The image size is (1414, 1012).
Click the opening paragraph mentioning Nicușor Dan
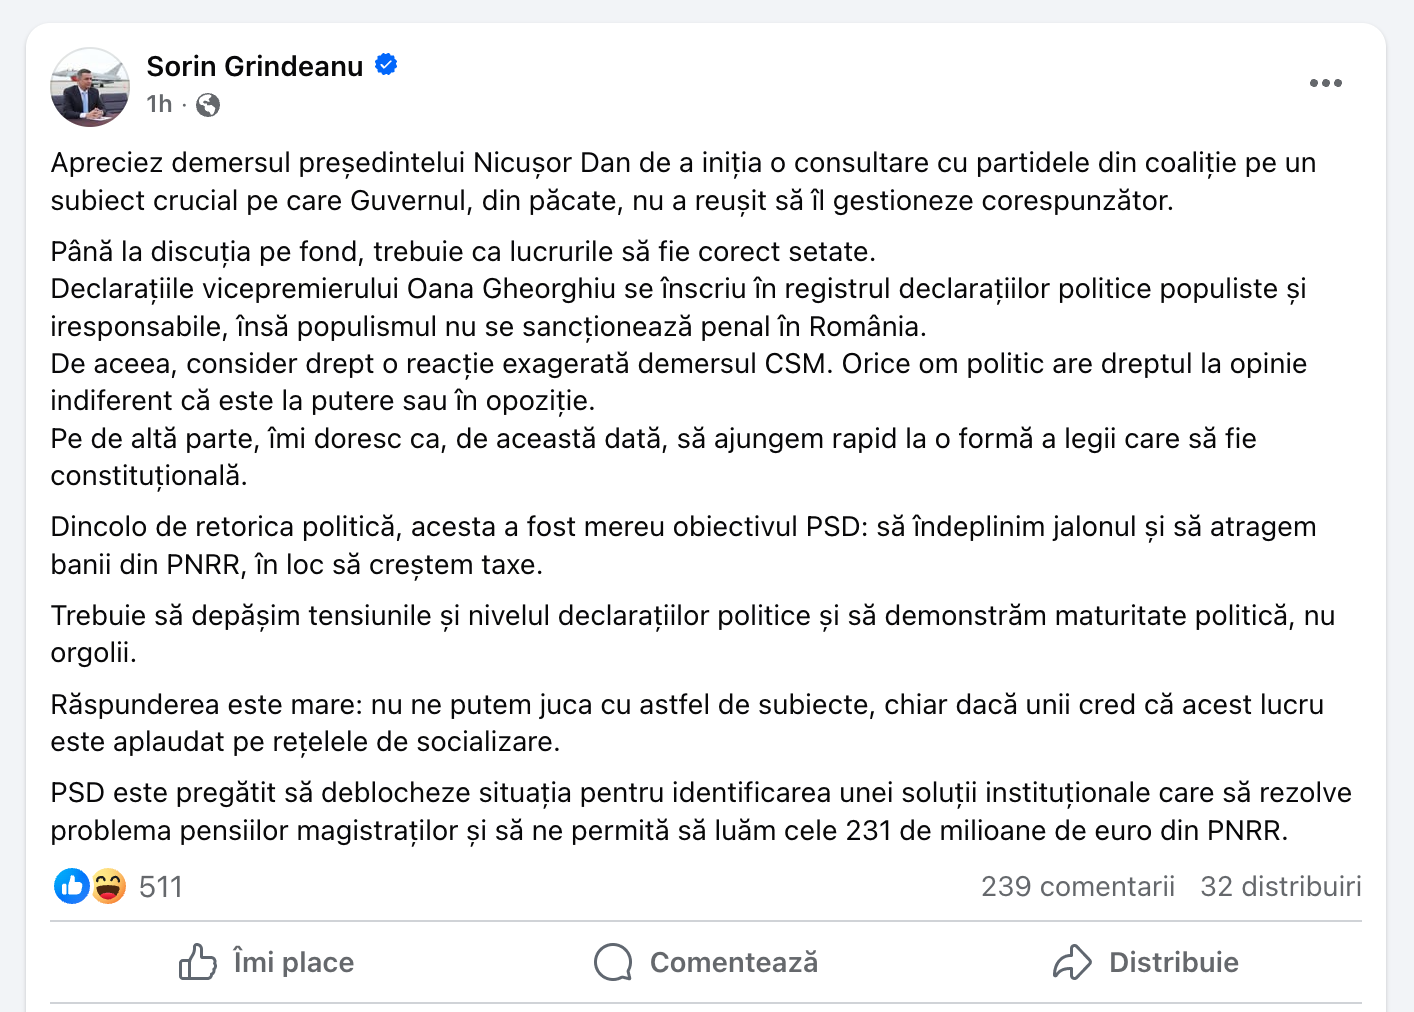[x=683, y=181]
